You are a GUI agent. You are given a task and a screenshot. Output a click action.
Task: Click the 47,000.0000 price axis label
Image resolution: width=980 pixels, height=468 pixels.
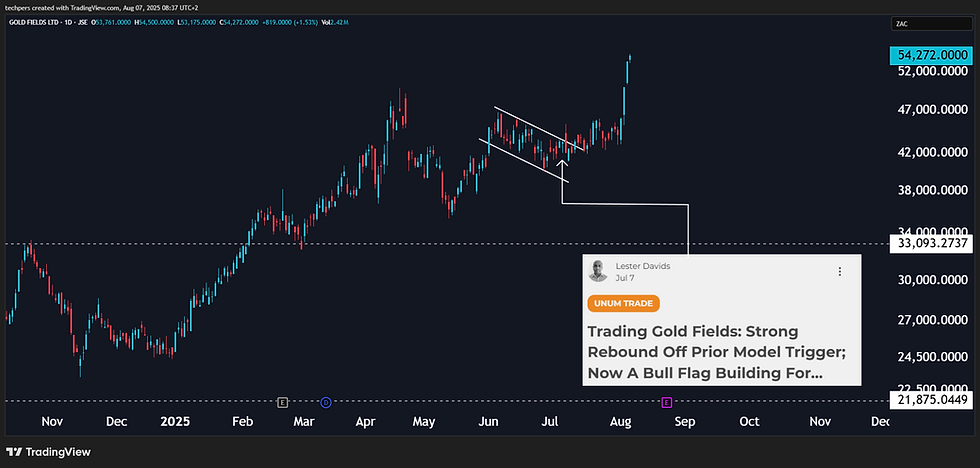point(931,111)
